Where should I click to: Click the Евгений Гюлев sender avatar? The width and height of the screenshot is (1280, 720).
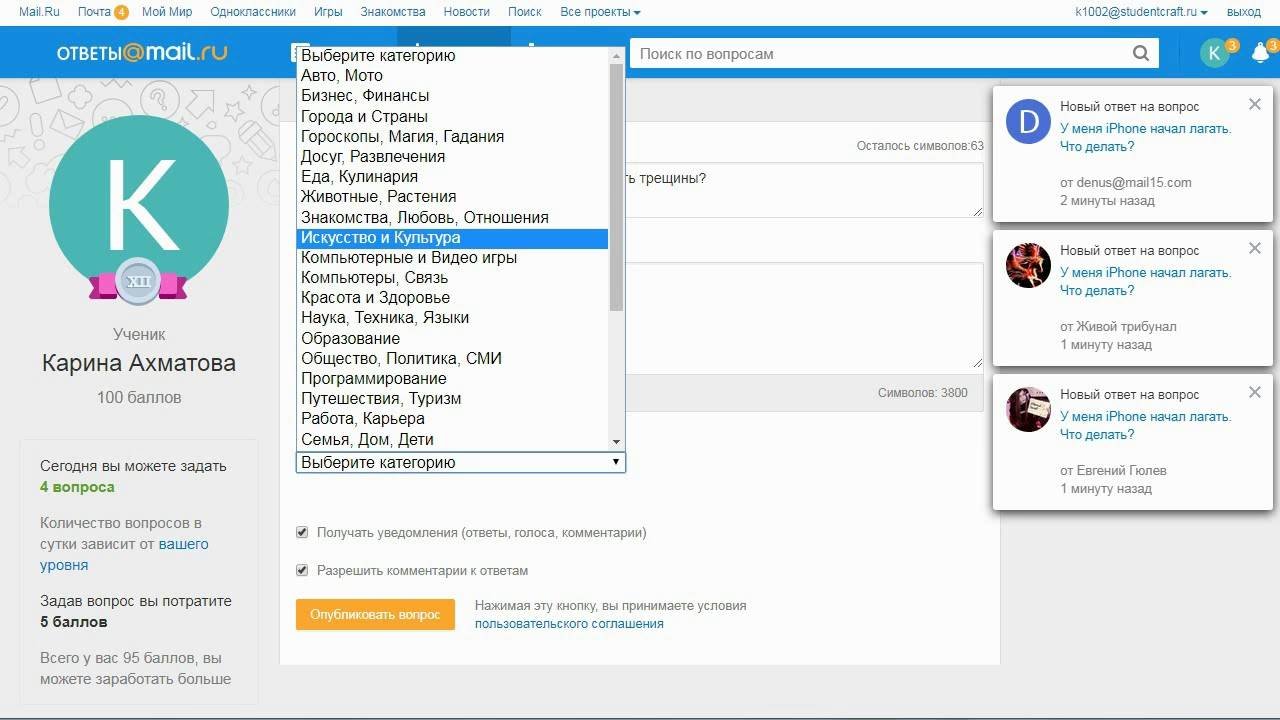point(1028,409)
